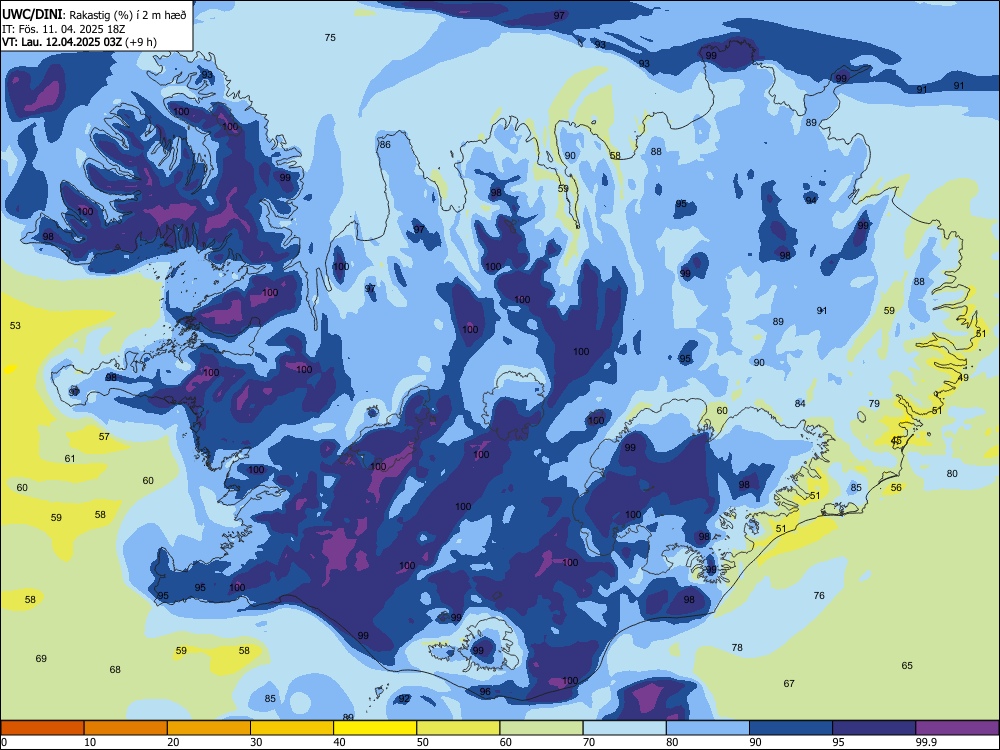This screenshot has width=1000, height=750.
Task: Click the map value "57" west of Iceland
Action: click(x=104, y=437)
